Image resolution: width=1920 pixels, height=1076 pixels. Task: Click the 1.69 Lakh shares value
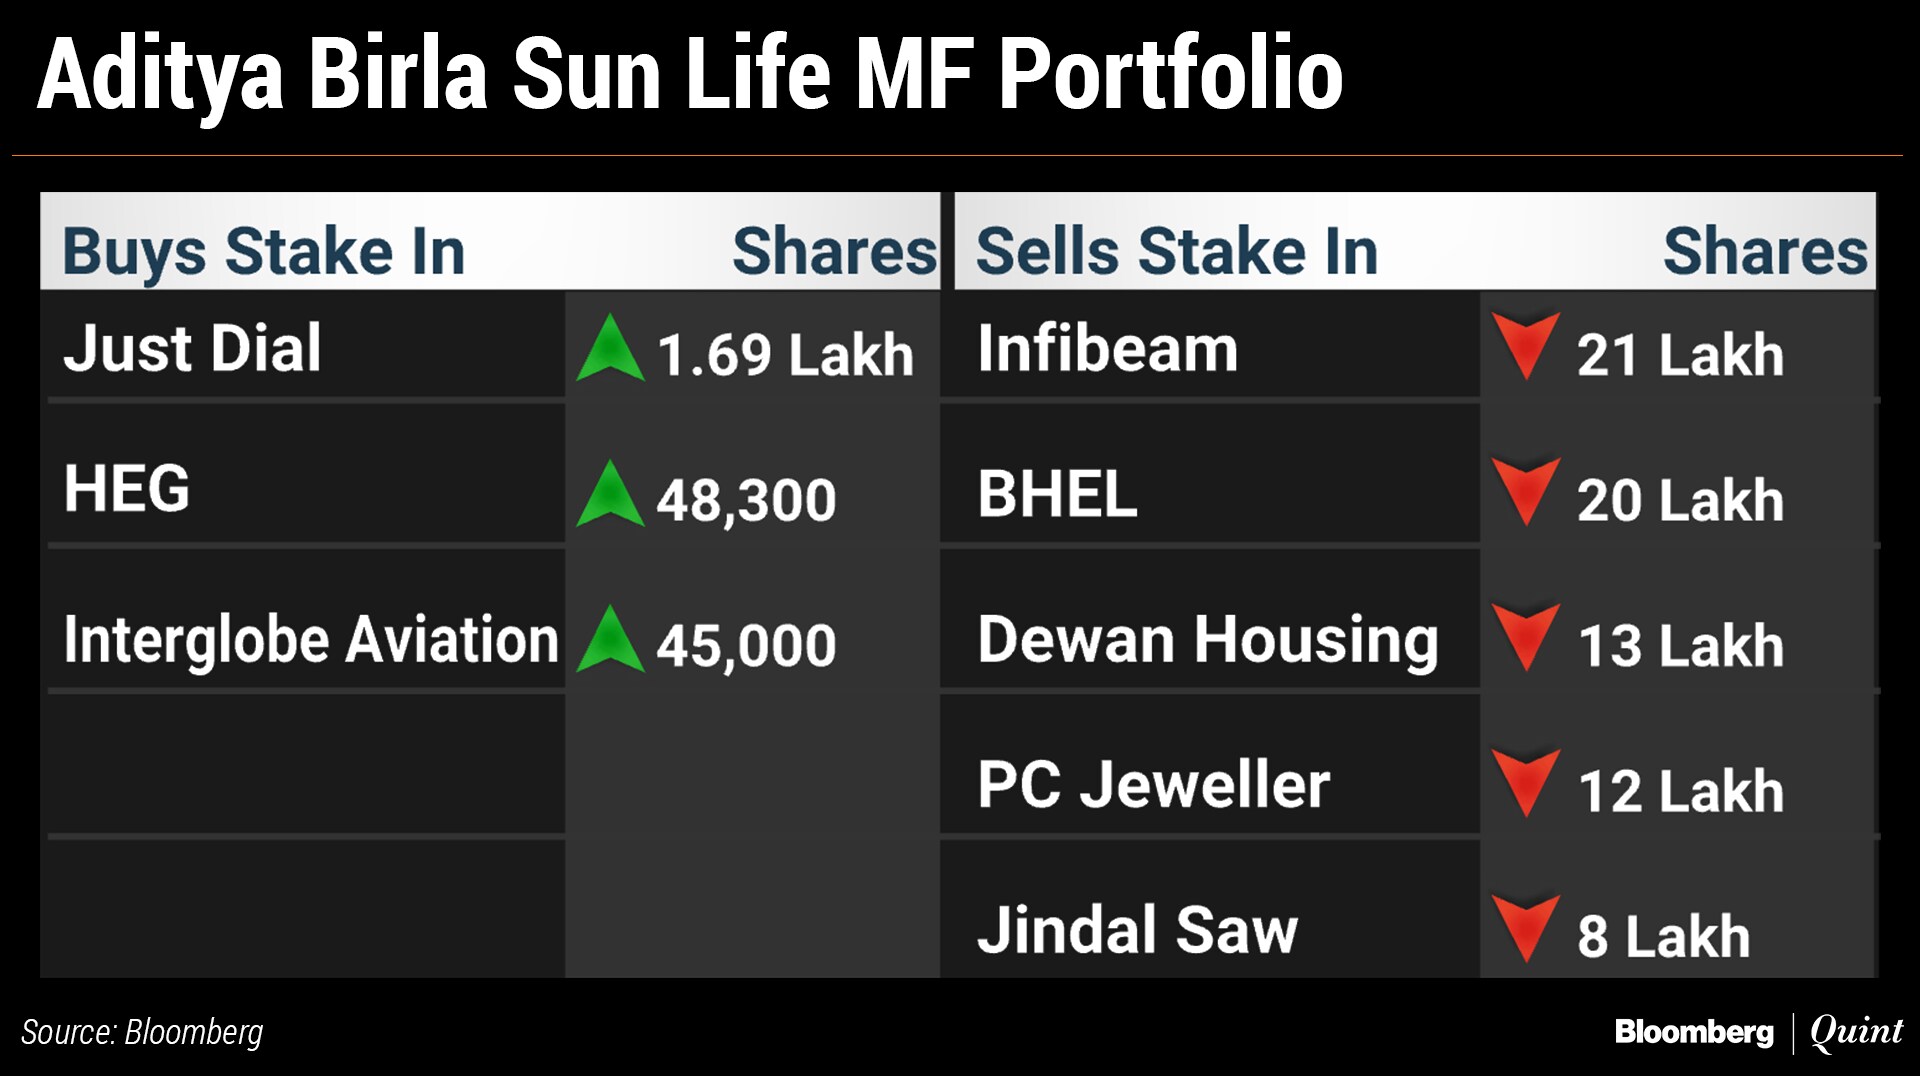(785, 355)
